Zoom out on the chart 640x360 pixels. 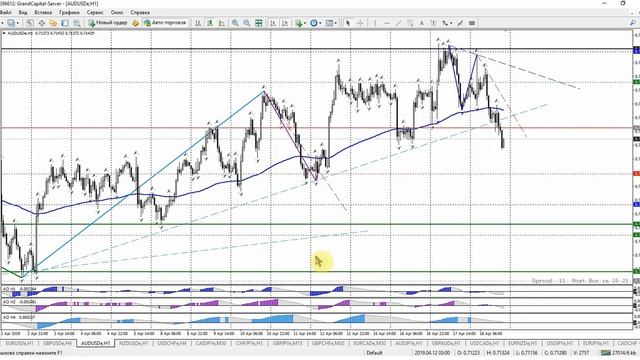[x=247, y=23]
